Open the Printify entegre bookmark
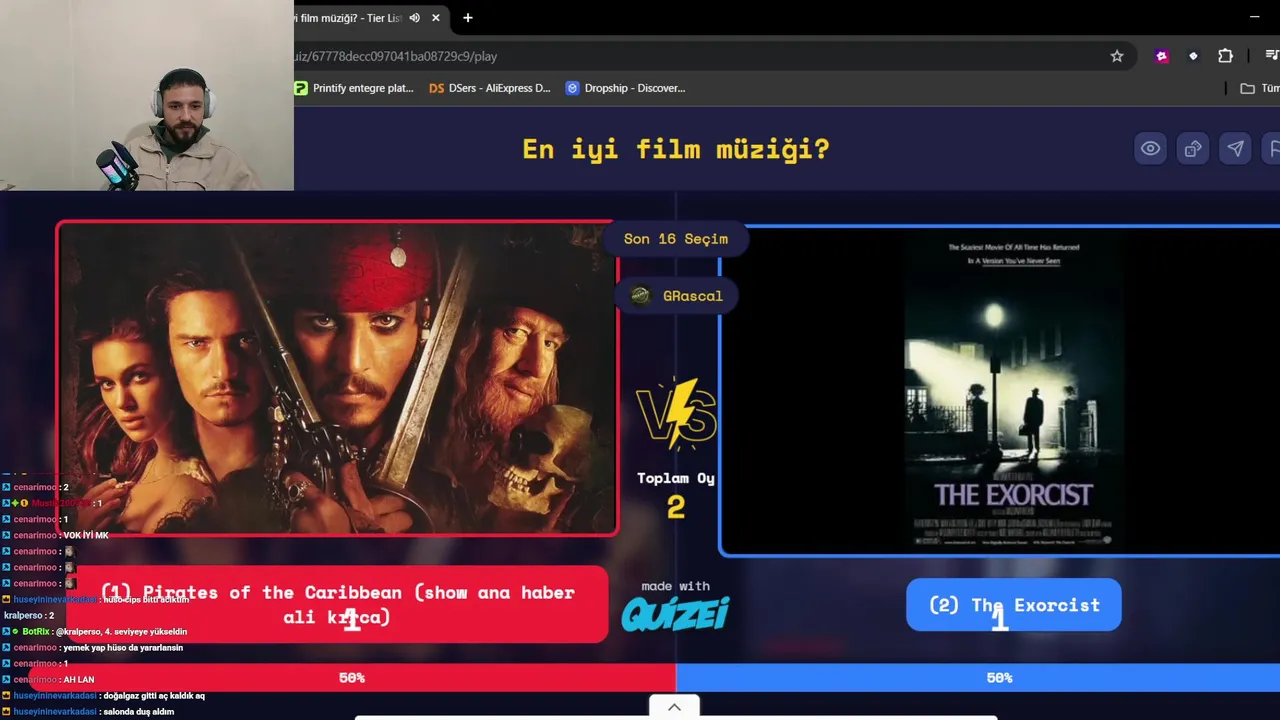 (x=354, y=88)
